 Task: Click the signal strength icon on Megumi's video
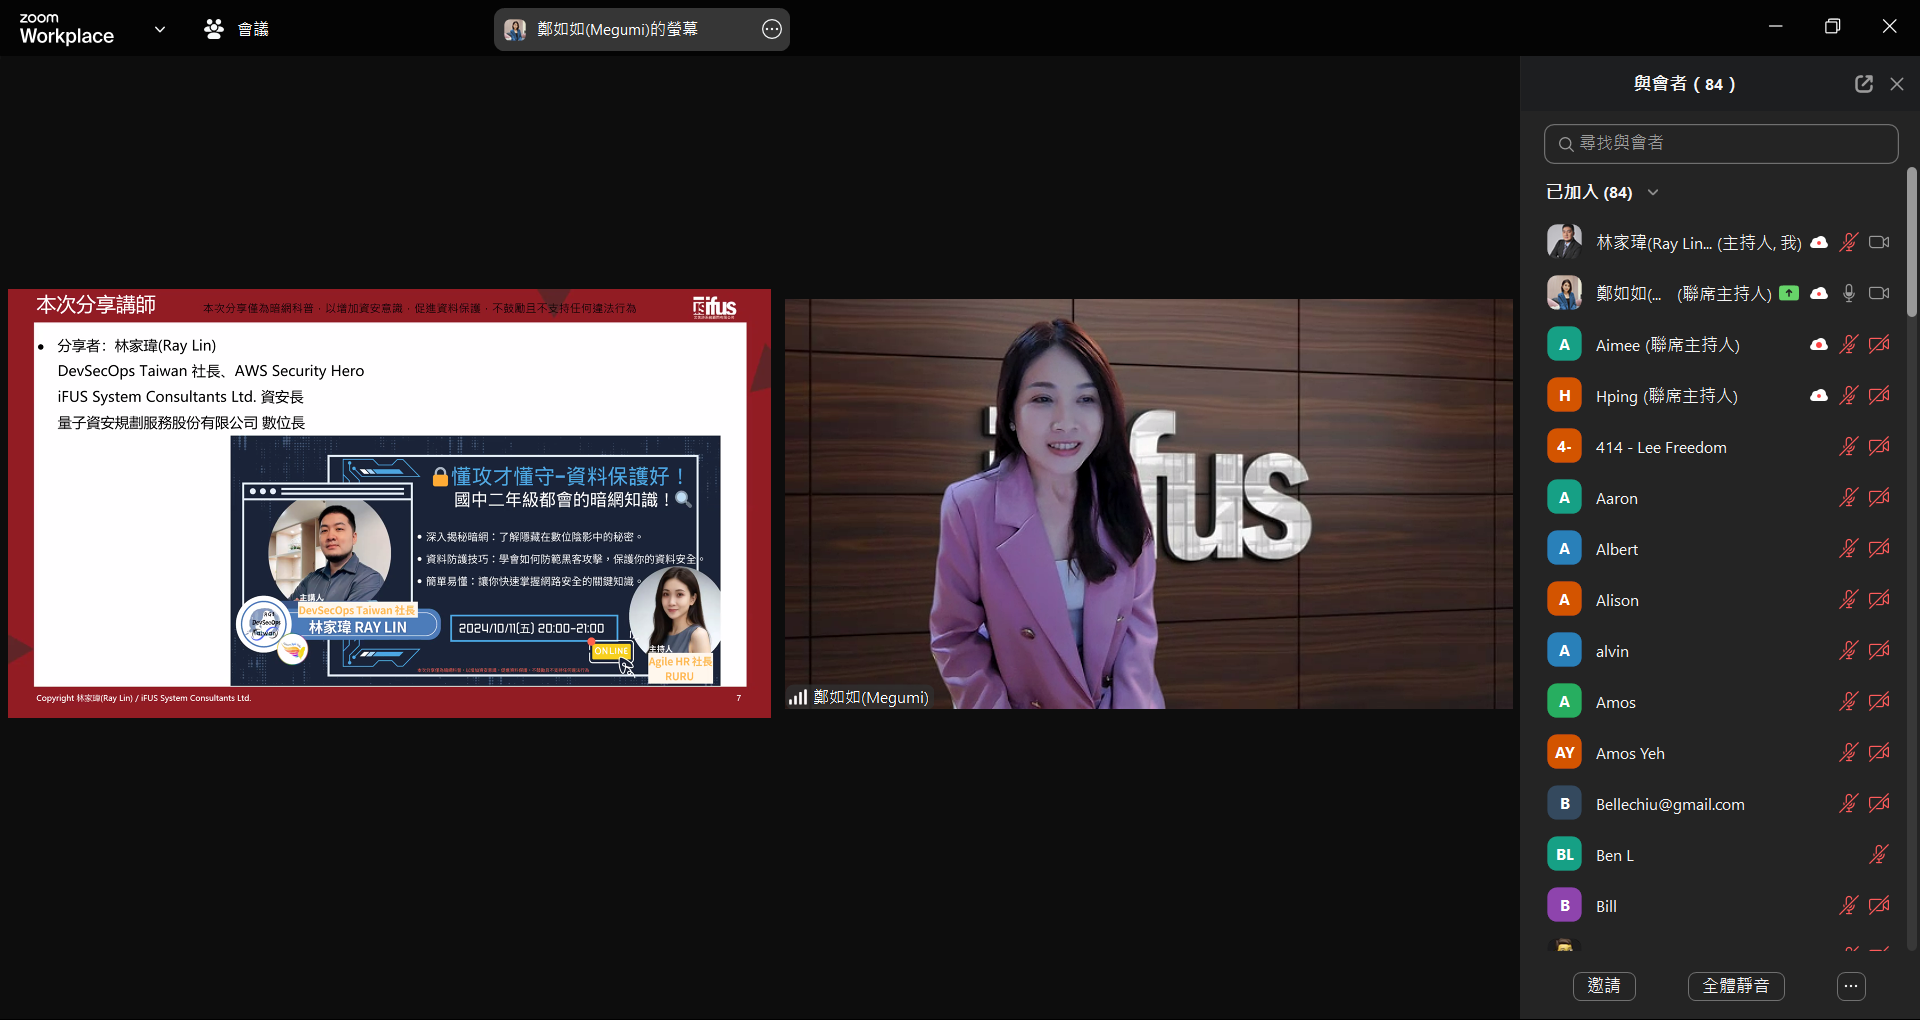797,697
